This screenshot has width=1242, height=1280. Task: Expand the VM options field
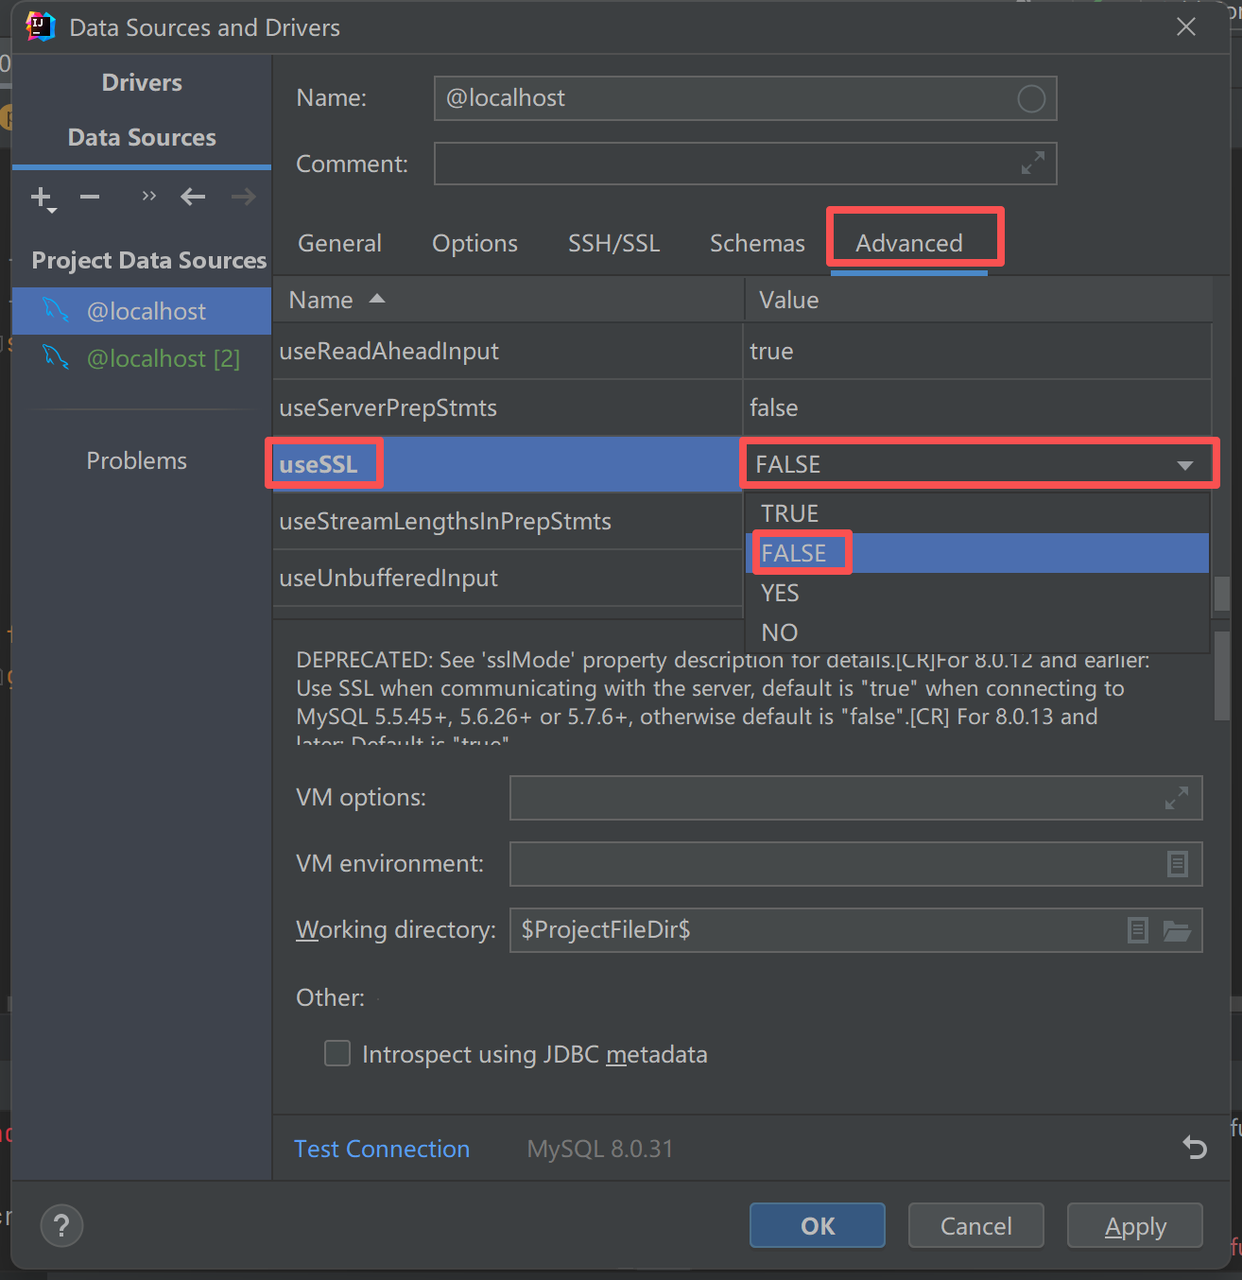point(1177,798)
